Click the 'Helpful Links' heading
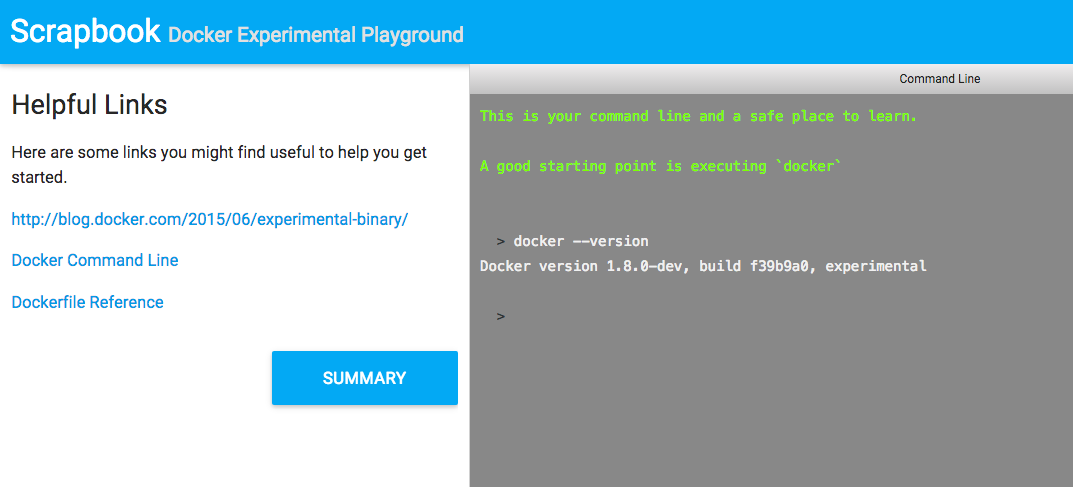Screen dimensions: 1073x487 pos(90,105)
